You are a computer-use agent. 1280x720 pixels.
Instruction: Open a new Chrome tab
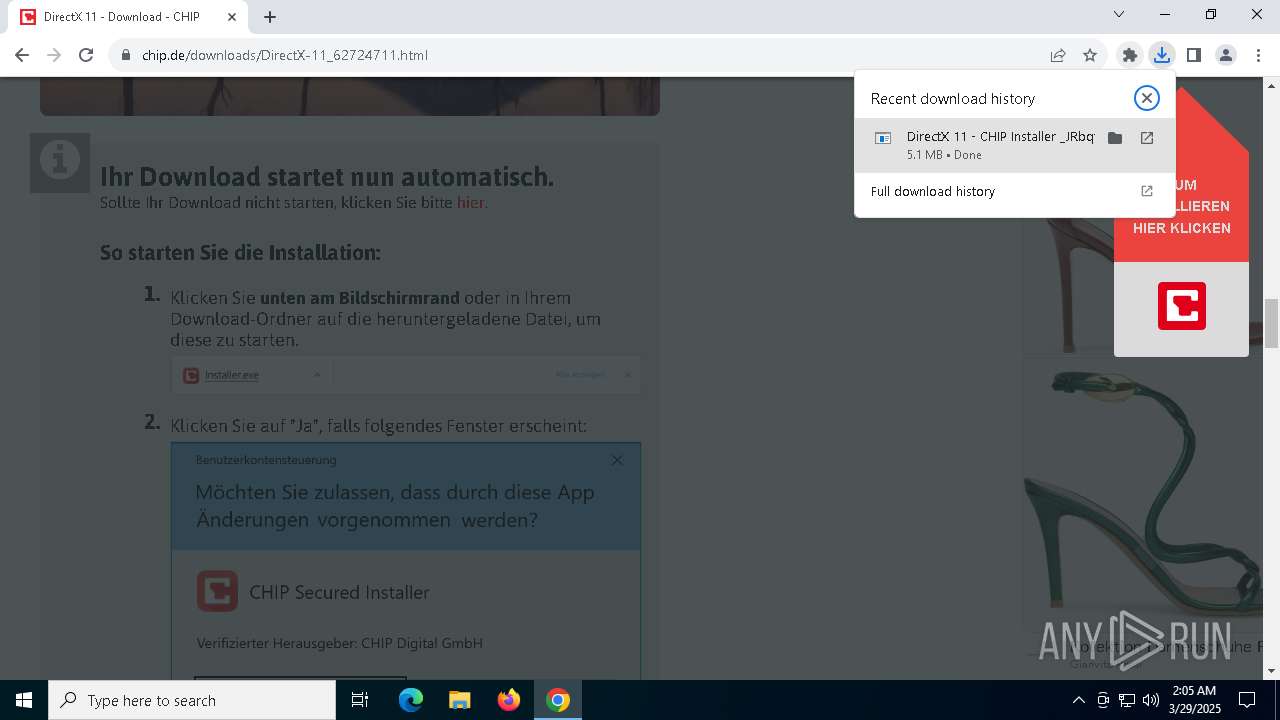point(270,17)
